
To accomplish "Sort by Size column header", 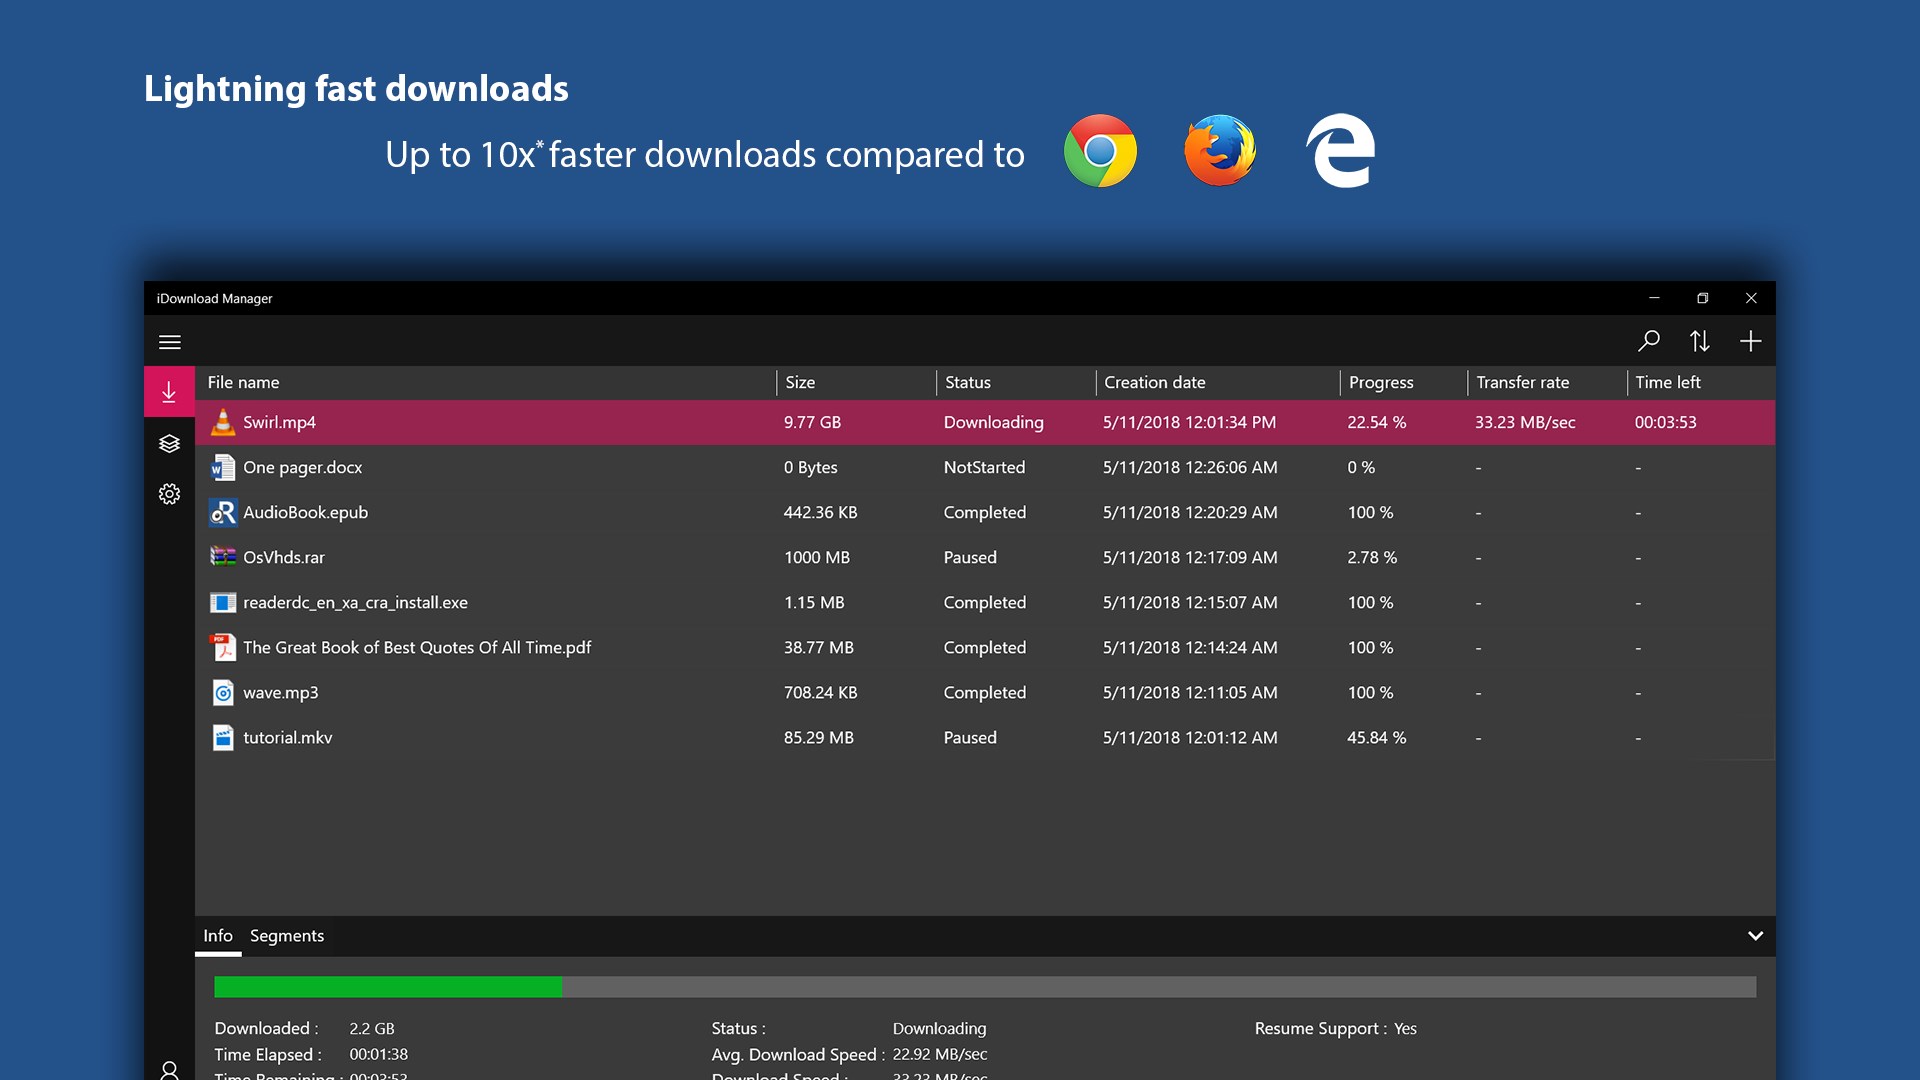I will click(x=800, y=383).
